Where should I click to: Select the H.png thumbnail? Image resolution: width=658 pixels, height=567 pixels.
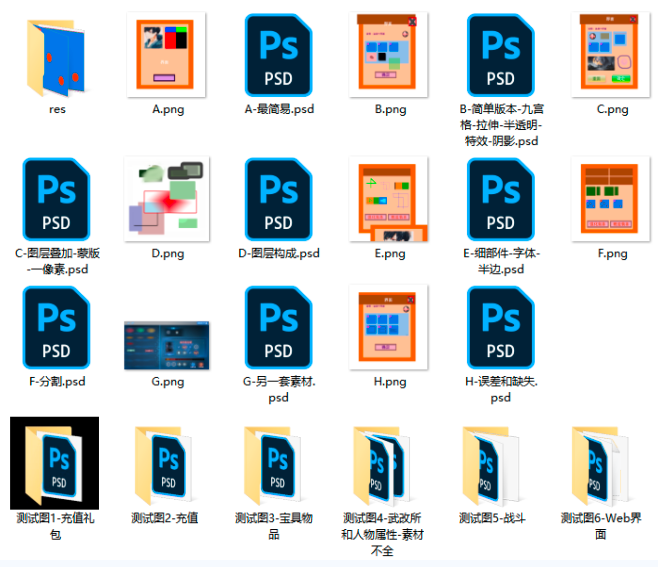[x=388, y=327]
